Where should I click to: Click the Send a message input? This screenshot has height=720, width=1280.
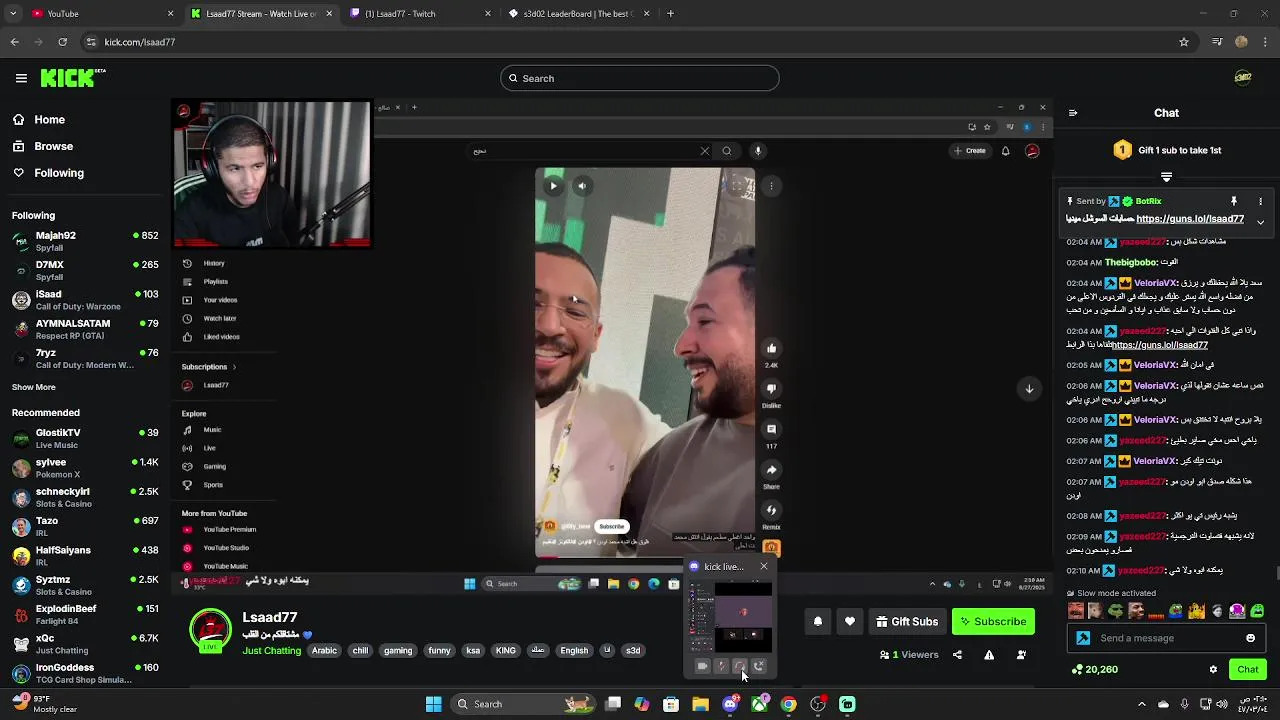click(1165, 638)
